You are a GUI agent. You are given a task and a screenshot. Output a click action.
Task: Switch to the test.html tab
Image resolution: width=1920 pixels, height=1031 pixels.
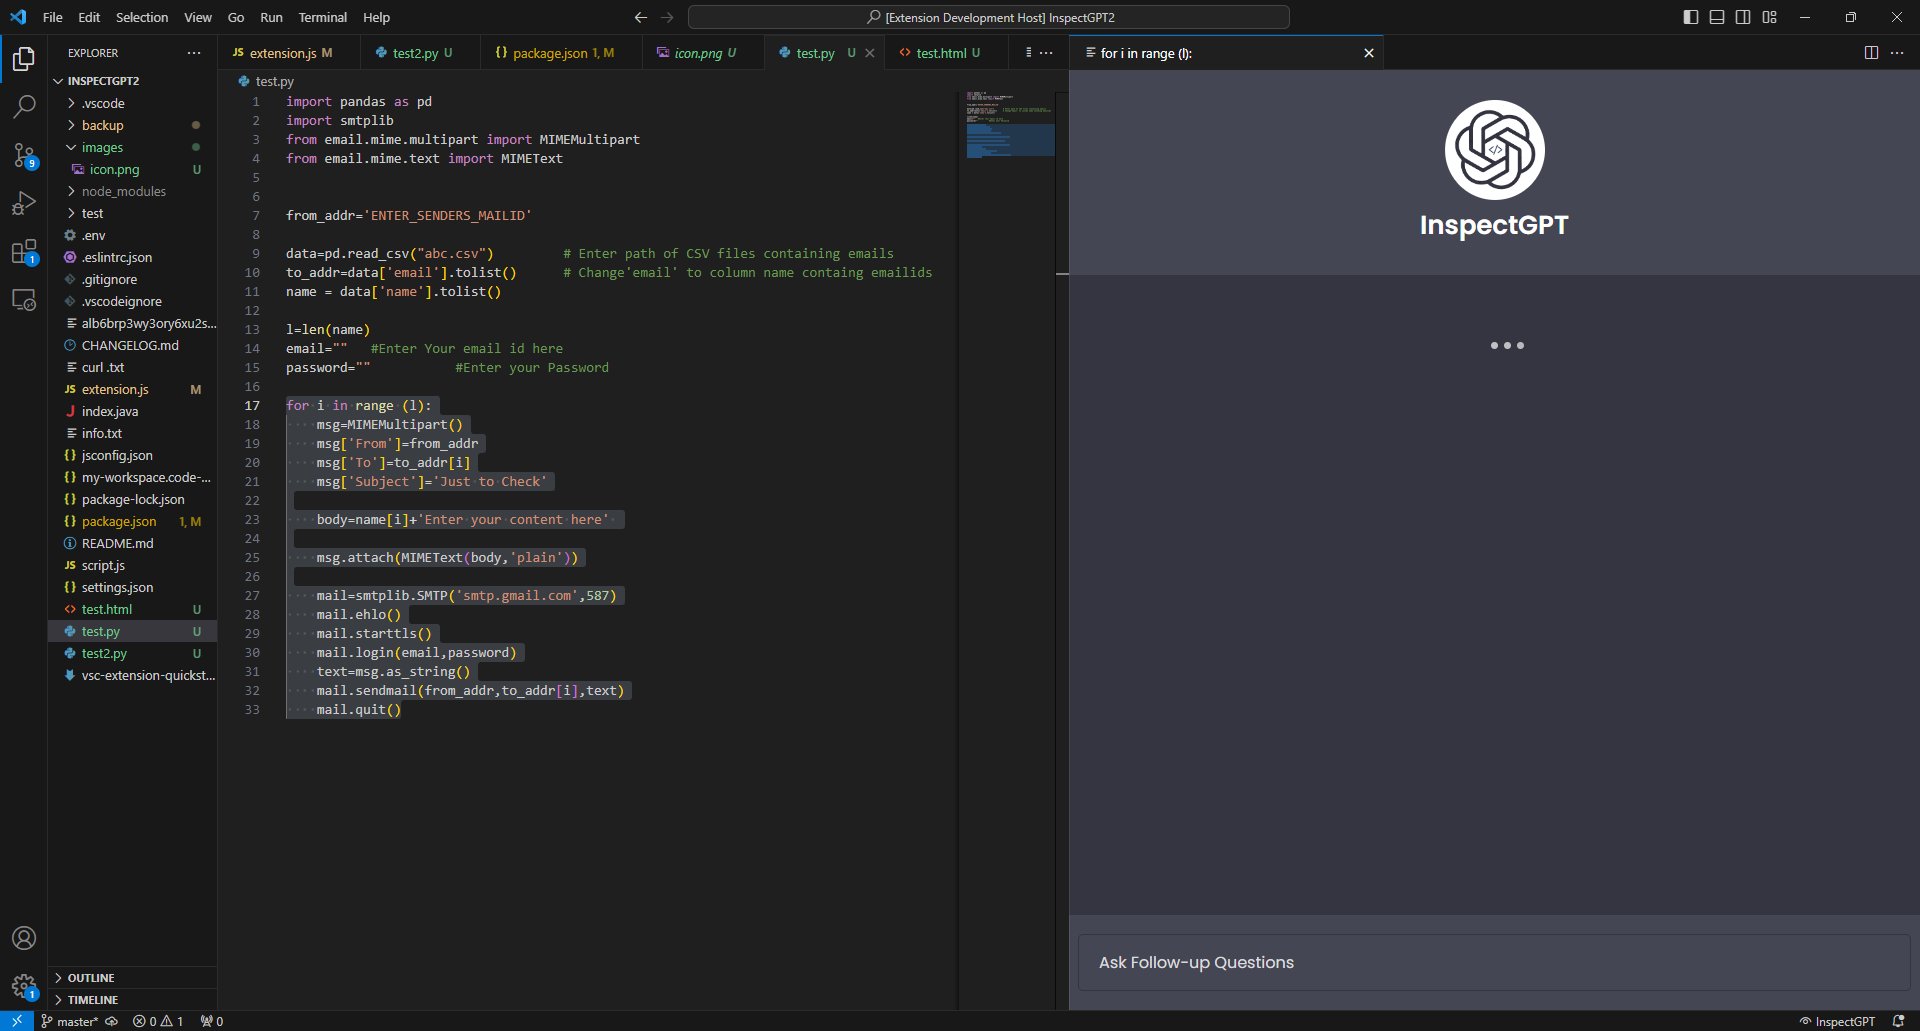click(945, 53)
